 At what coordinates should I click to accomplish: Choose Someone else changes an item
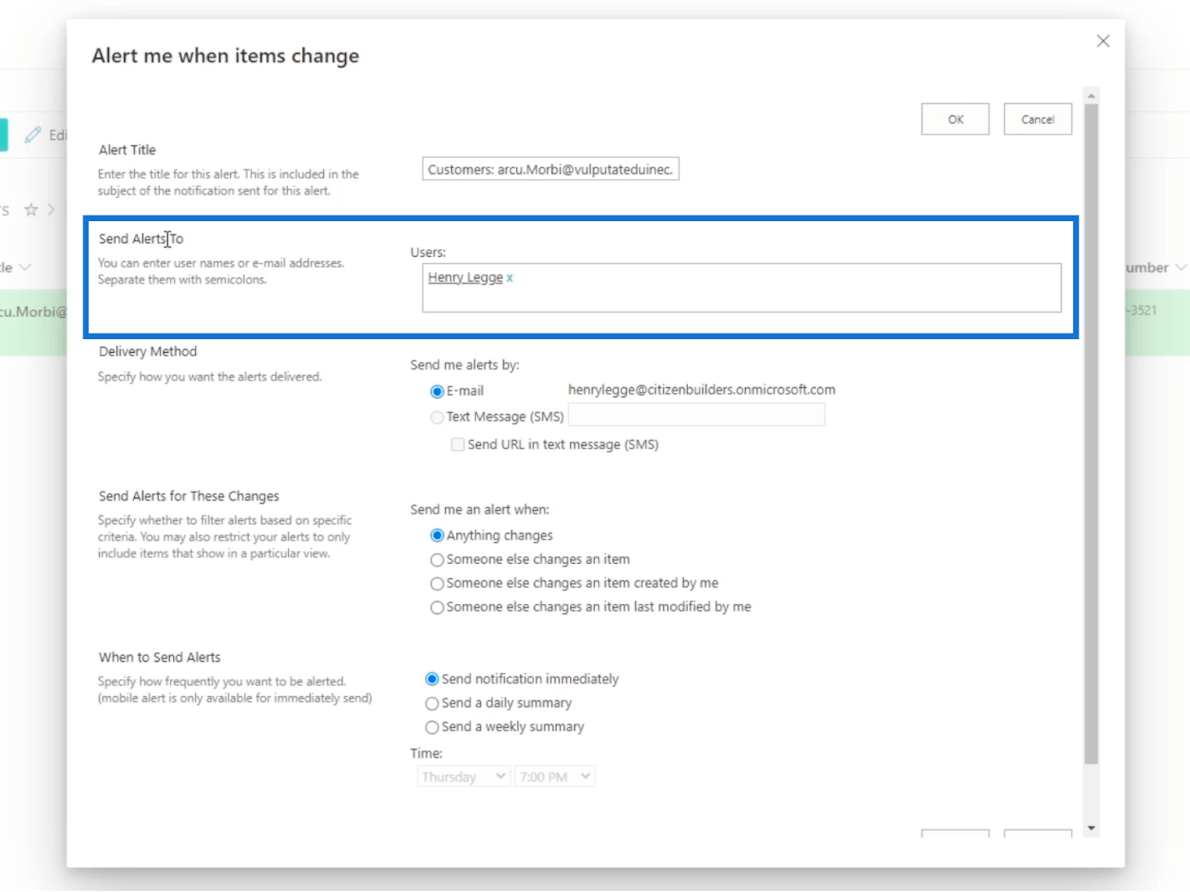[436, 560]
